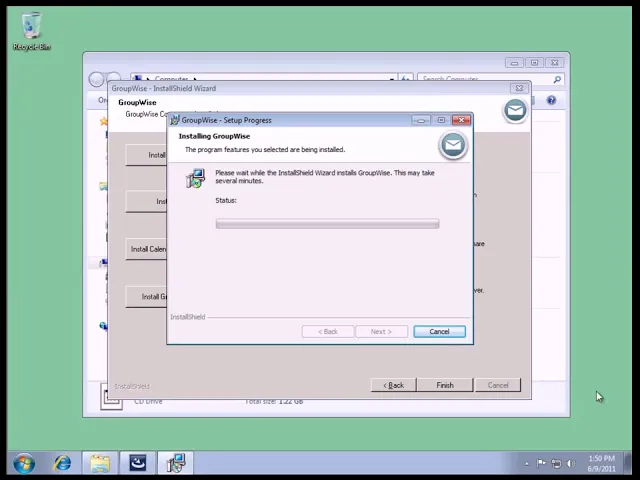Click the first Install button in the wizard
The height and width of the screenshot is (480, 640).
point(146,155)
